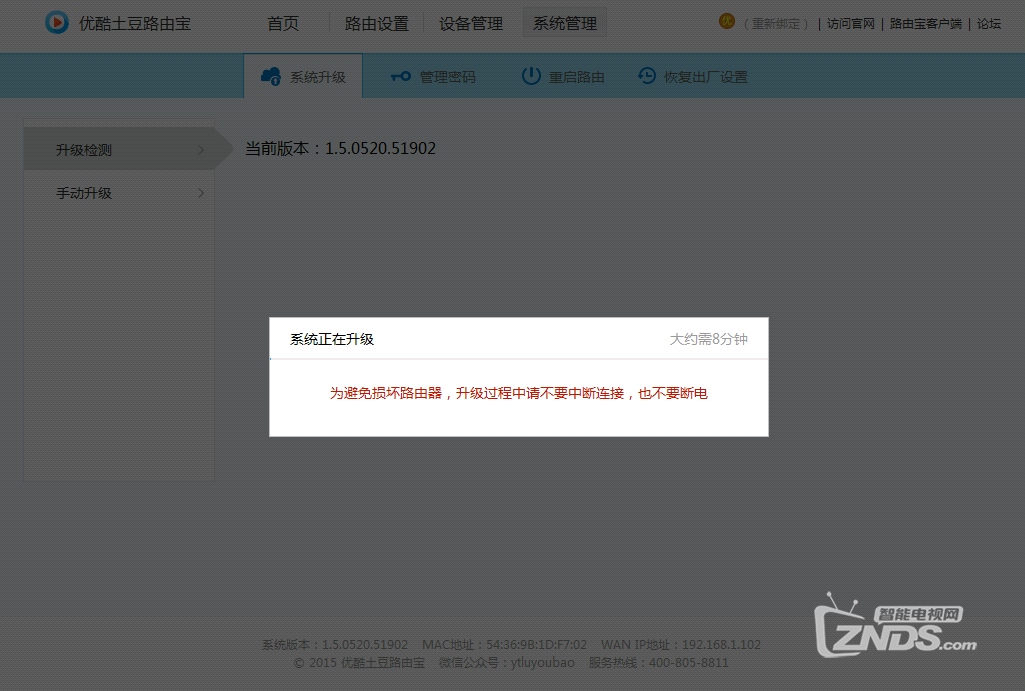This screenshot has width=1025, height=691.
Task: Select the 系统管理 menu item
Action: point(565,24)
